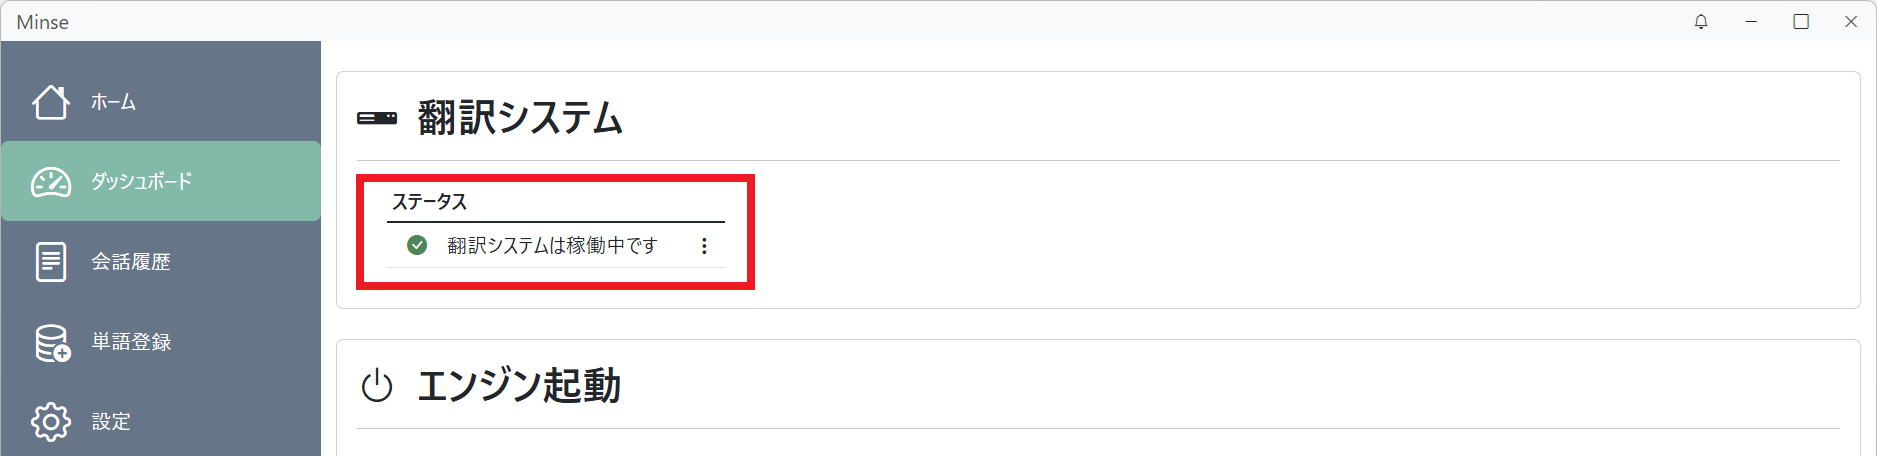
Task: Click the engine start power icon
Action: [377, 386]
